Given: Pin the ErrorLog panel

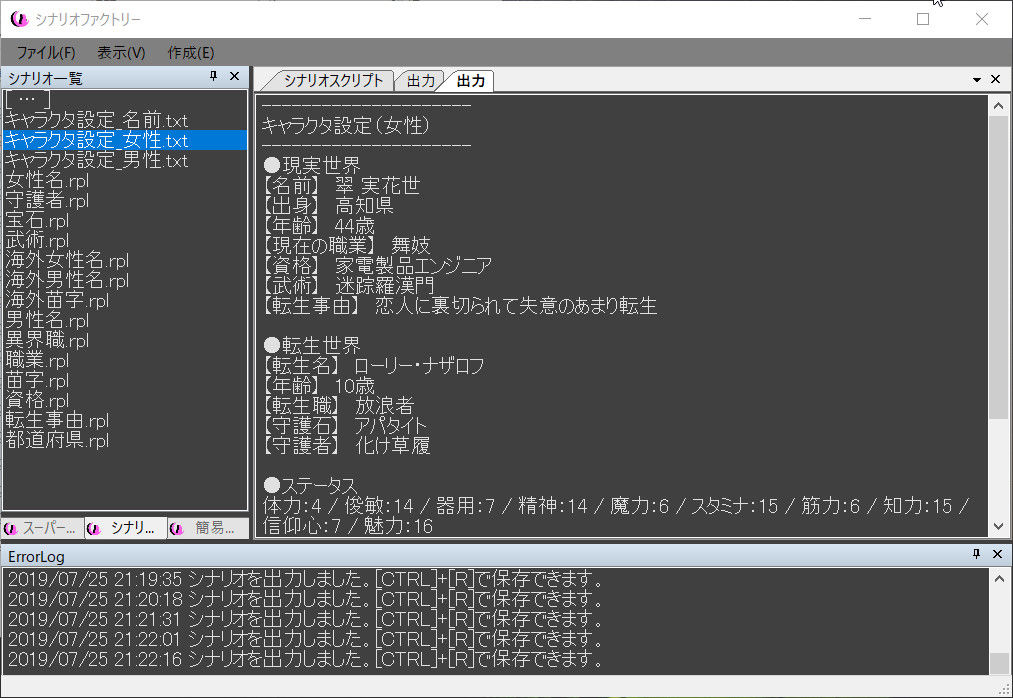Looking at the screenshot, I should [x=976, y=554].
